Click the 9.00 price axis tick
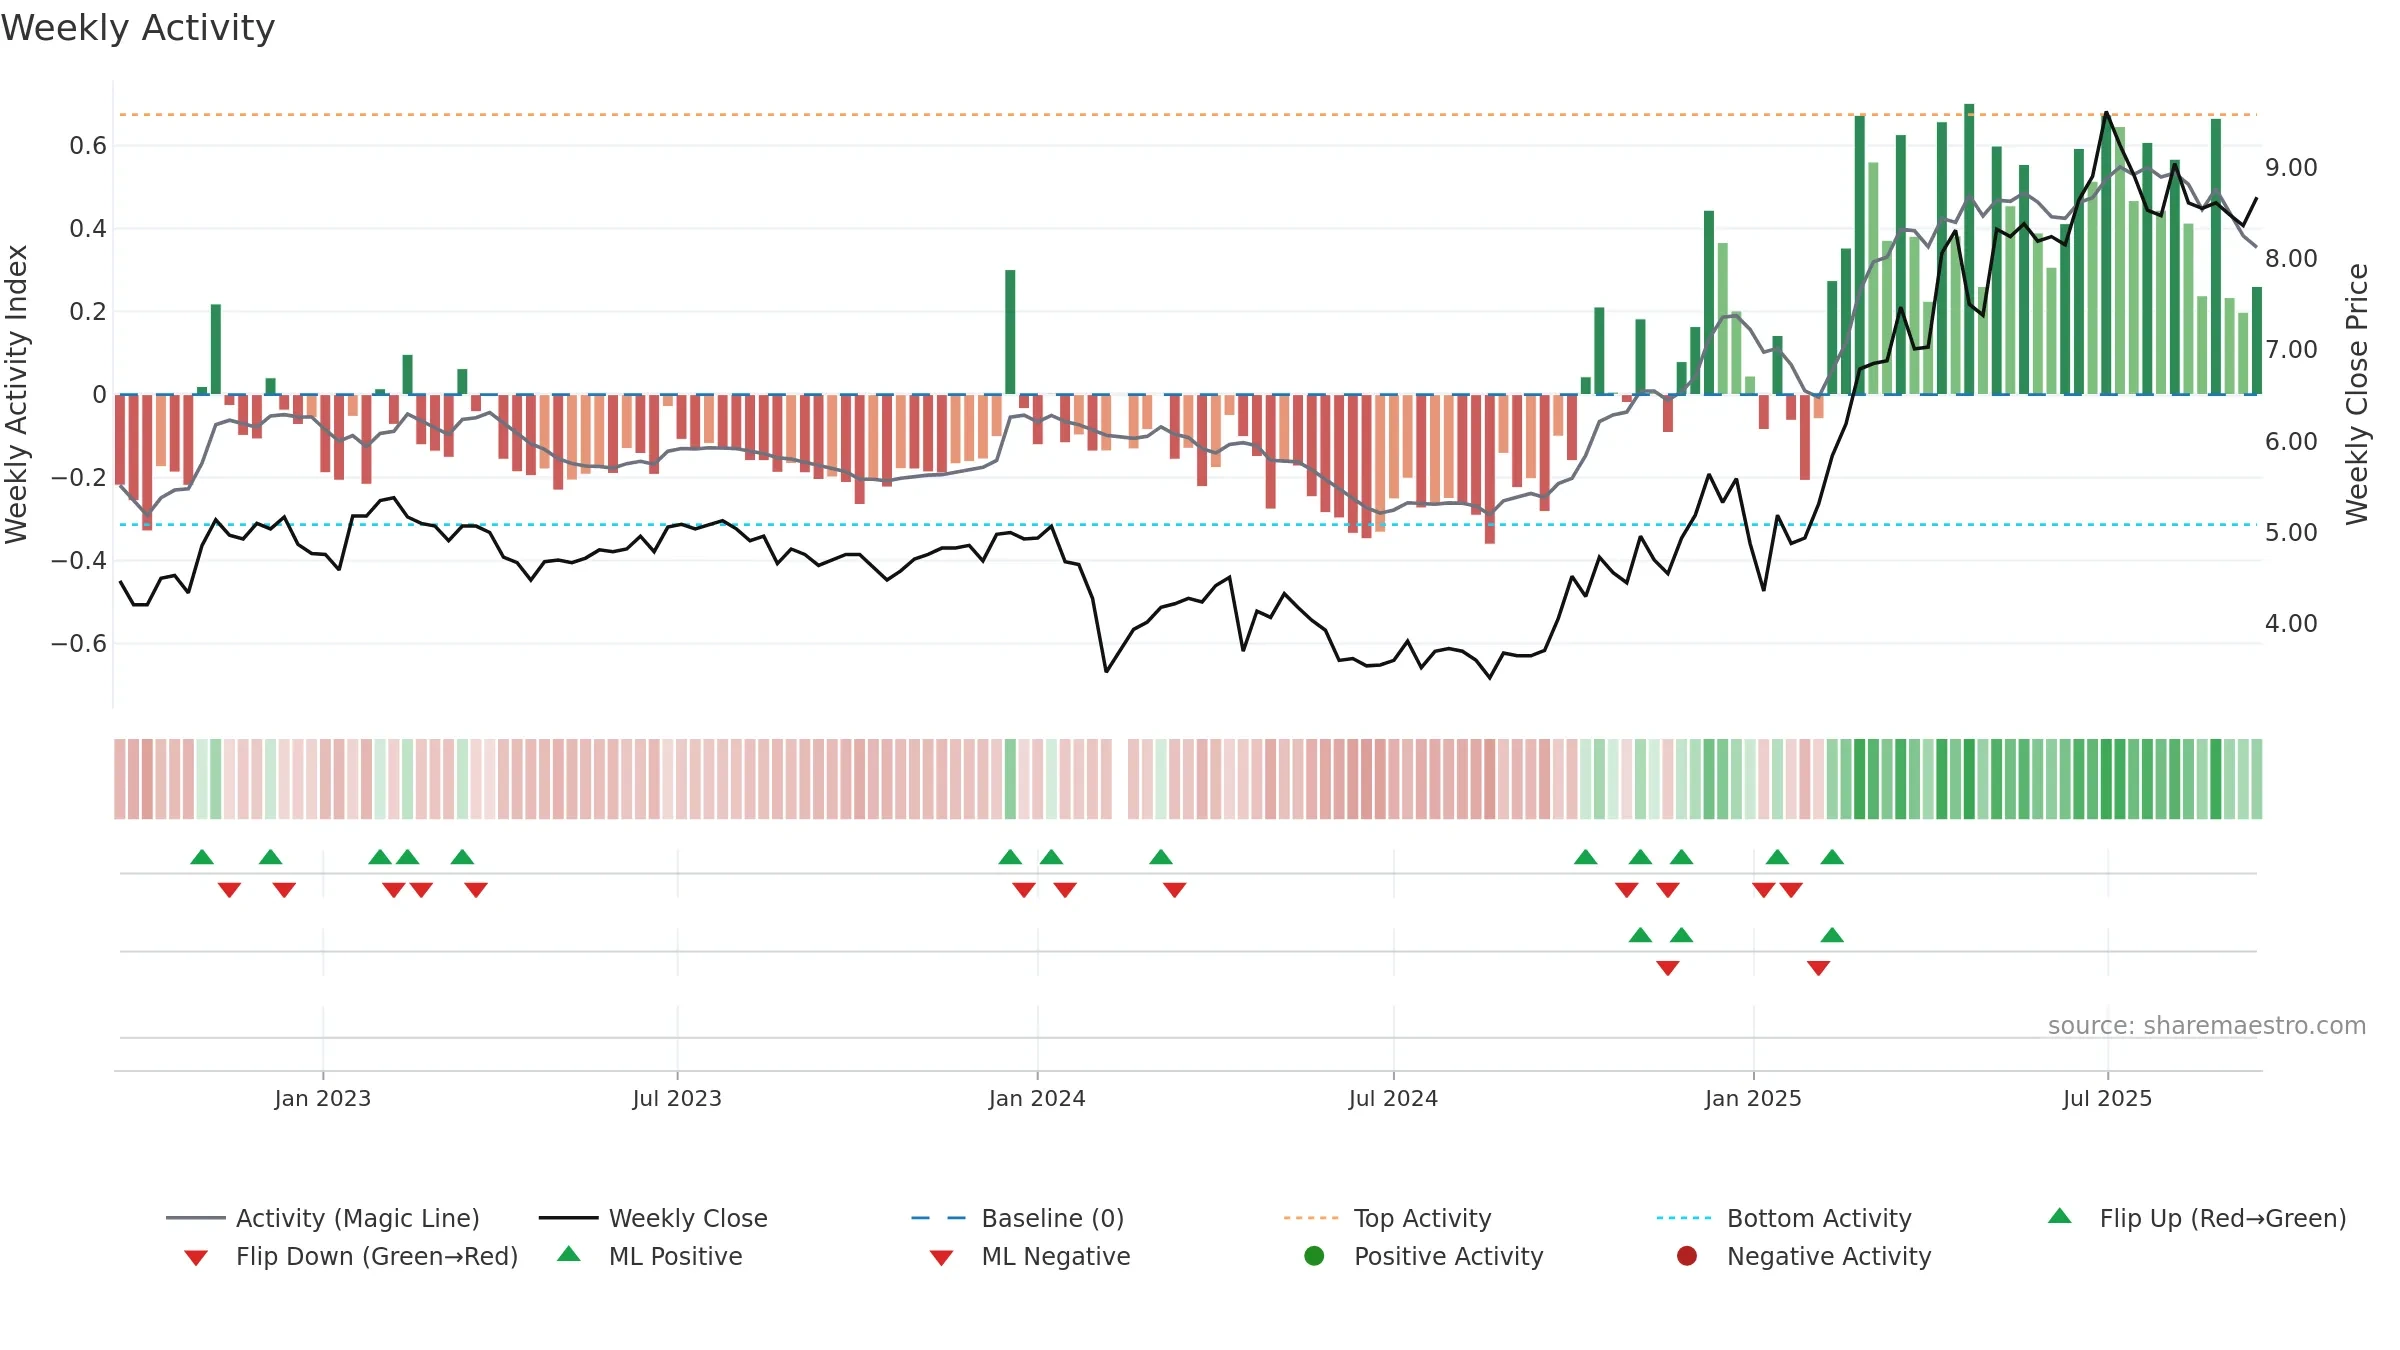This screenshot has height=1350, width=2400. (2291, 167)
